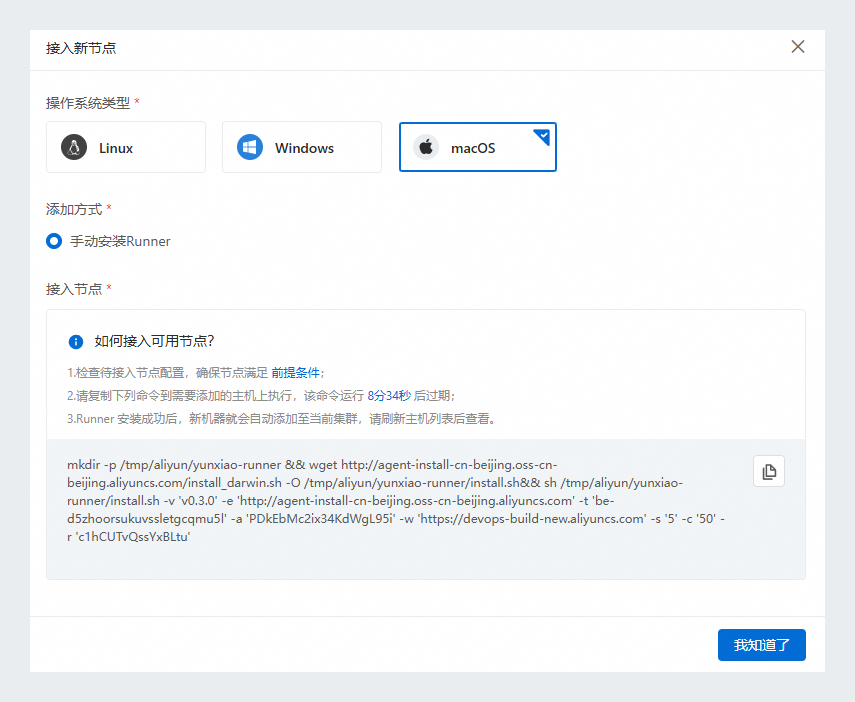
Task: Click the blue info icon
Action: (x=76, y=342)
